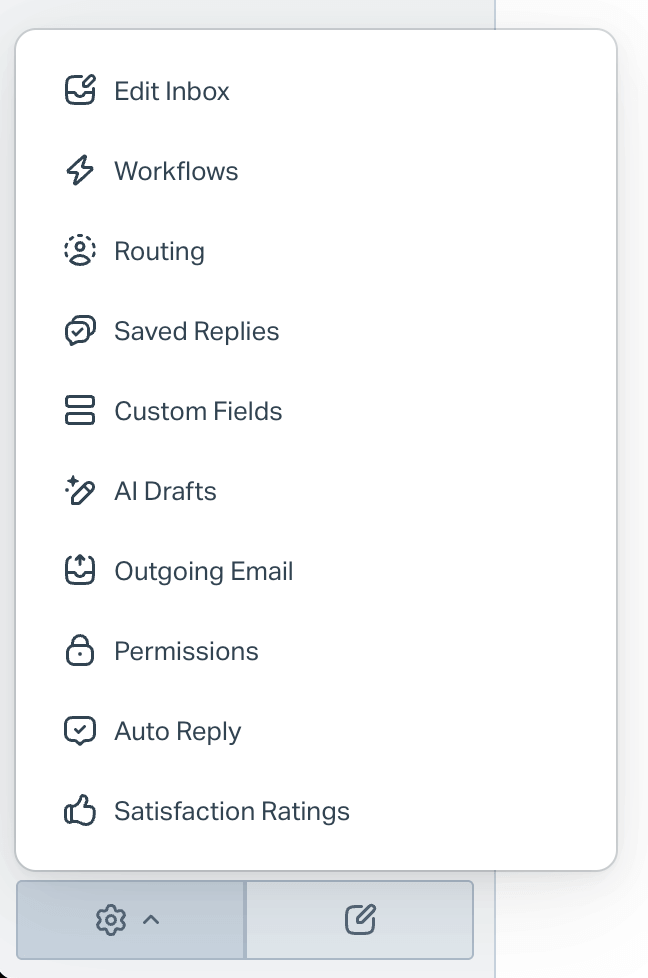Click the Workflows lightning bolt icon
This screenshot has width=648, height=978.
pyautogui.click(x=80, y=170)
